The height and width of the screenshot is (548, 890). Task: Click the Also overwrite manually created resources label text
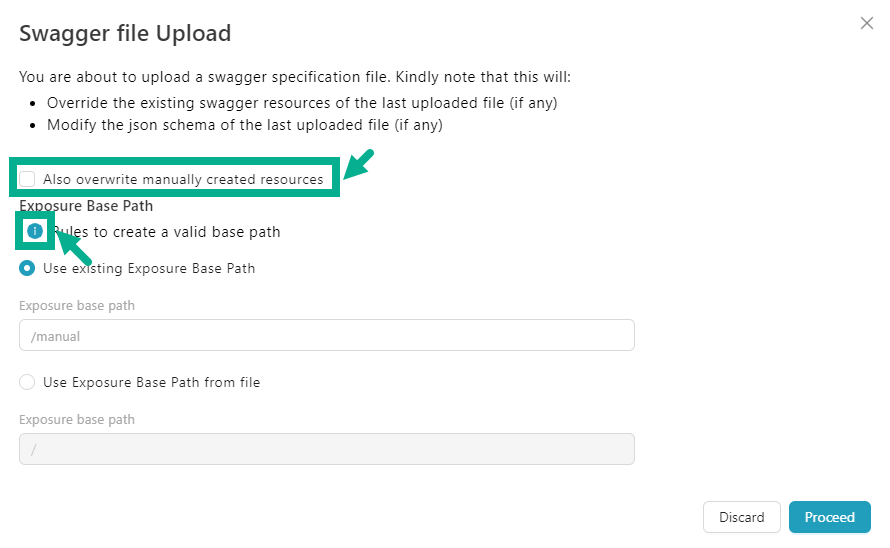183,179
